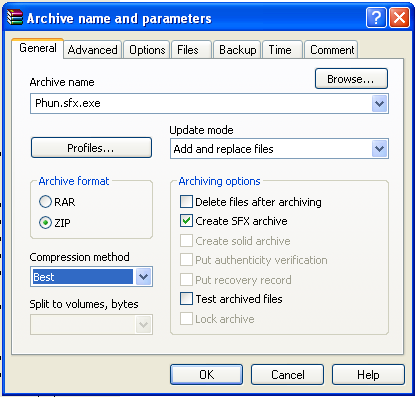
Task: Confirm with the OK button
Action: click(x=207, y=375)
